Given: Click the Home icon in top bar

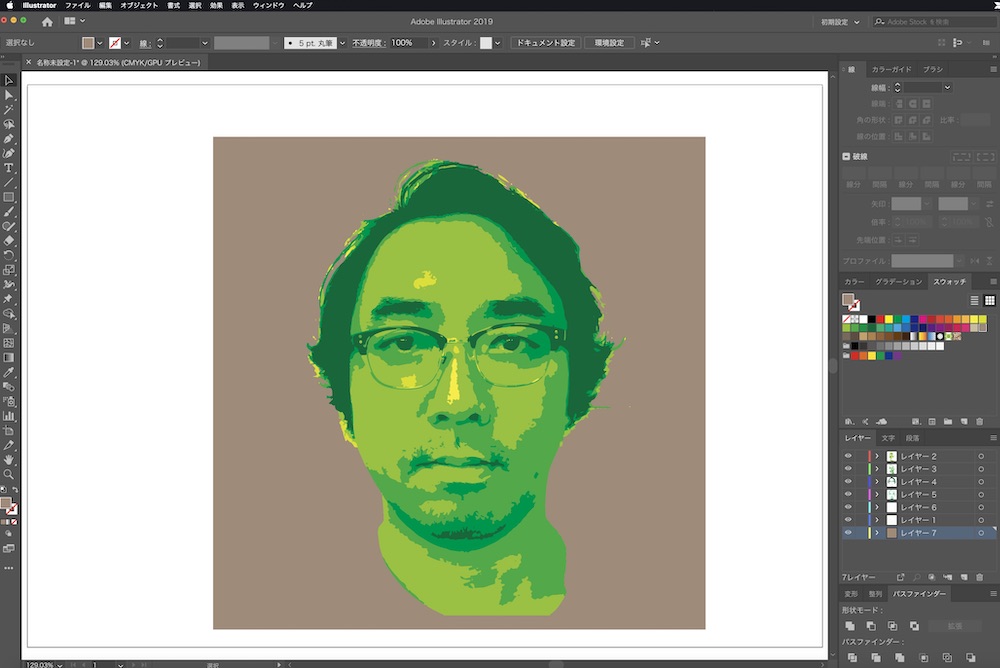Looking at the screenshot, I should 47,21.
